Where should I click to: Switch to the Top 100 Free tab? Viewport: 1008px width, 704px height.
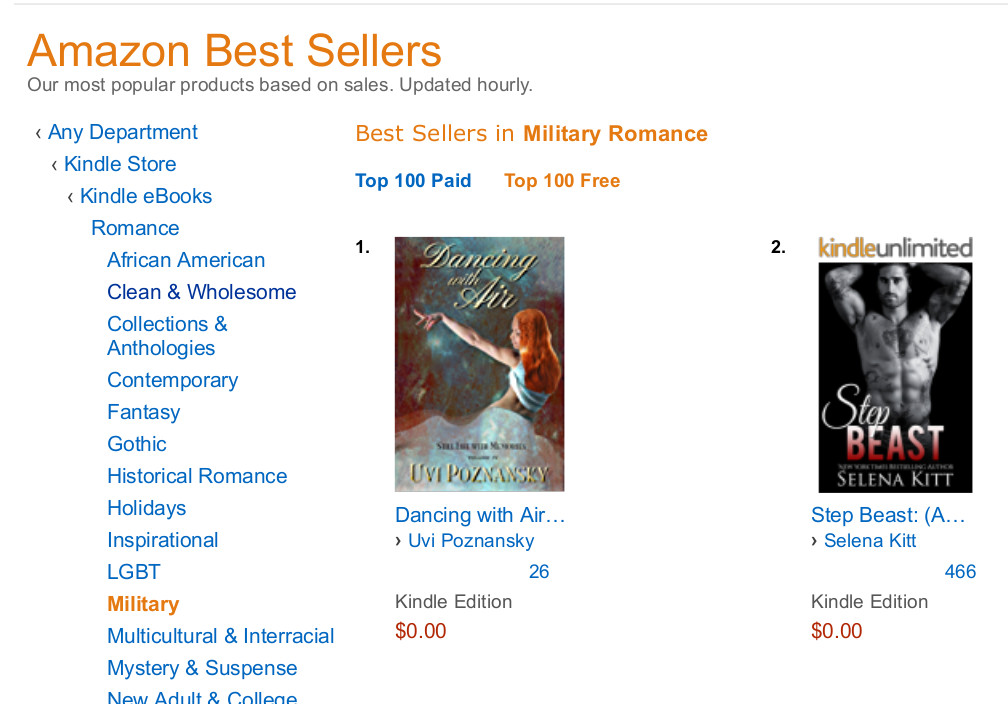tap(562, 181)
